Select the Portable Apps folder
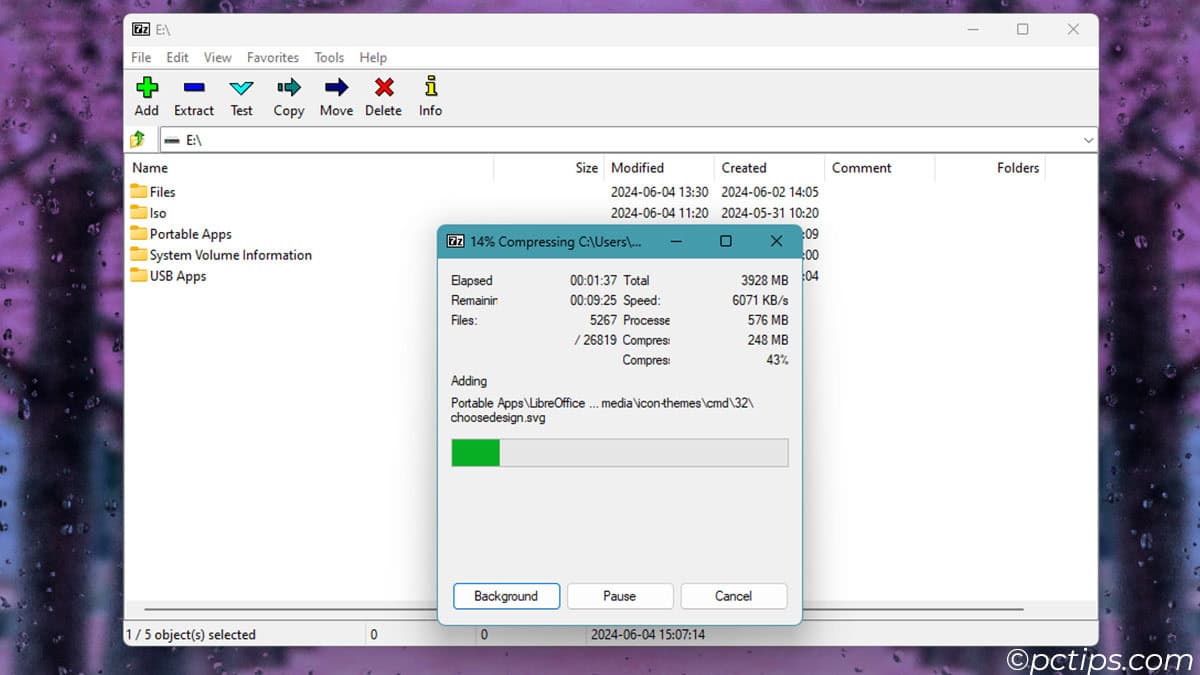Screen dimensions: 1200x675 click(x=190, y=233)
